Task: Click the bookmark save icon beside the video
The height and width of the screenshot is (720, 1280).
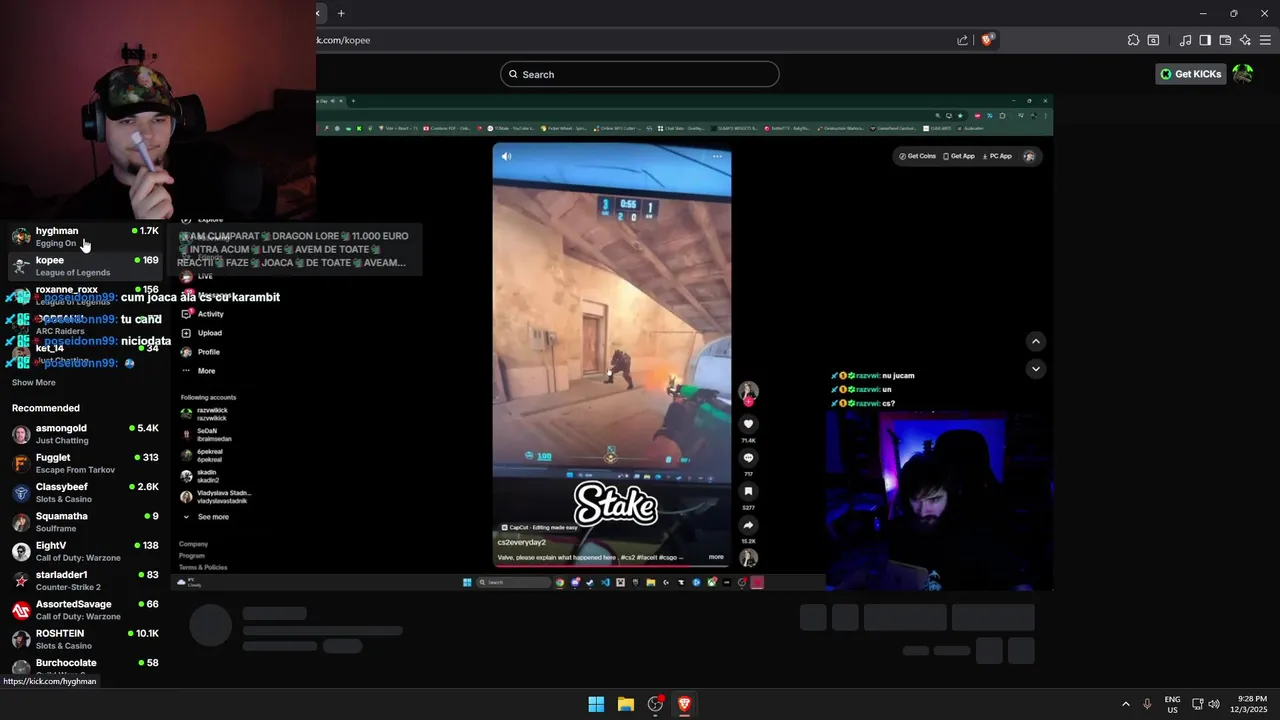Action: point(748,491)
